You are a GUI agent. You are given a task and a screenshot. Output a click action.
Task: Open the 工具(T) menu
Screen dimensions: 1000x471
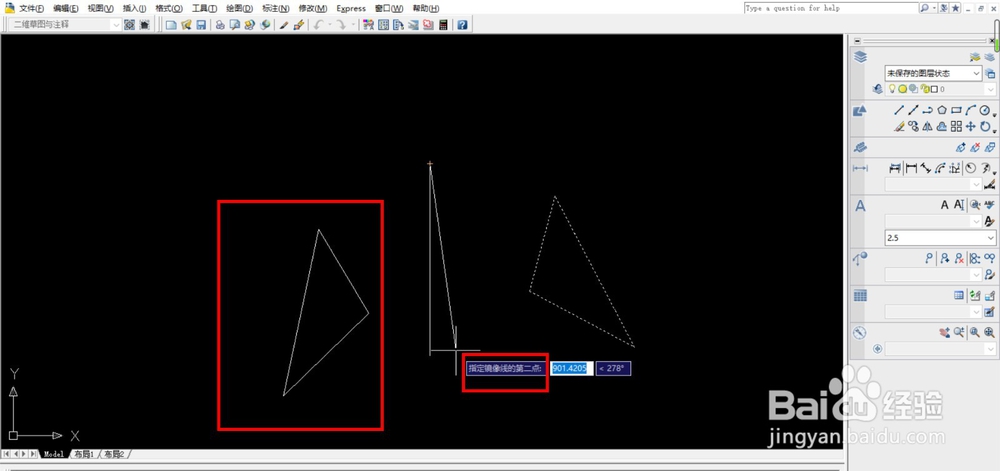204,8
